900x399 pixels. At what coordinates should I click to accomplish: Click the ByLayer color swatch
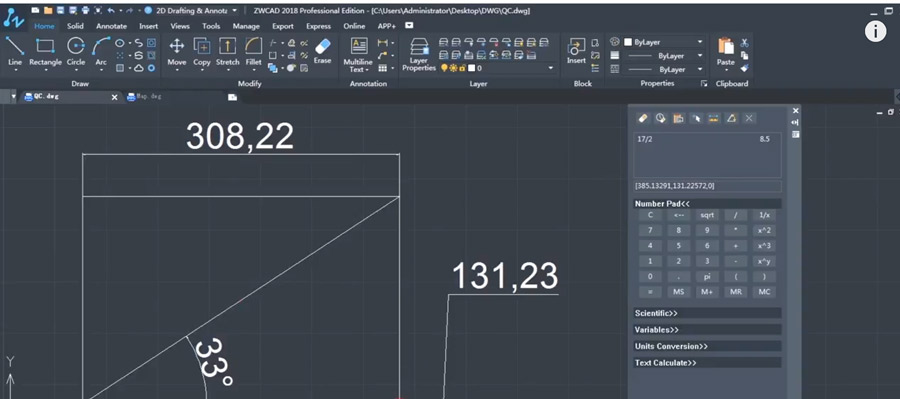(628, 42)
